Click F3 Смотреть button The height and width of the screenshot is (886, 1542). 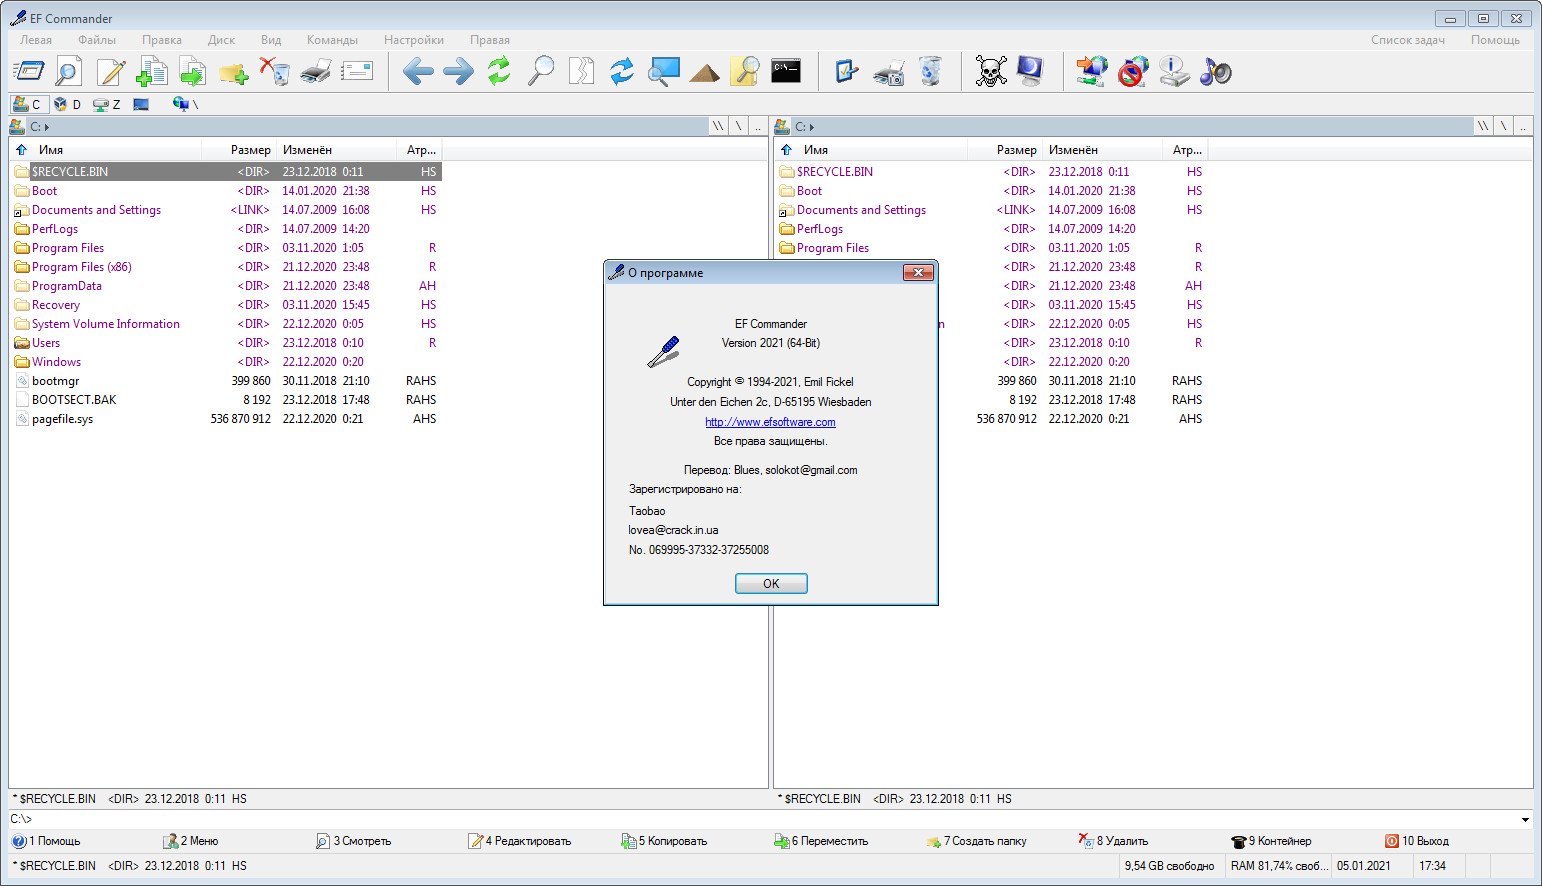(353, 841)
